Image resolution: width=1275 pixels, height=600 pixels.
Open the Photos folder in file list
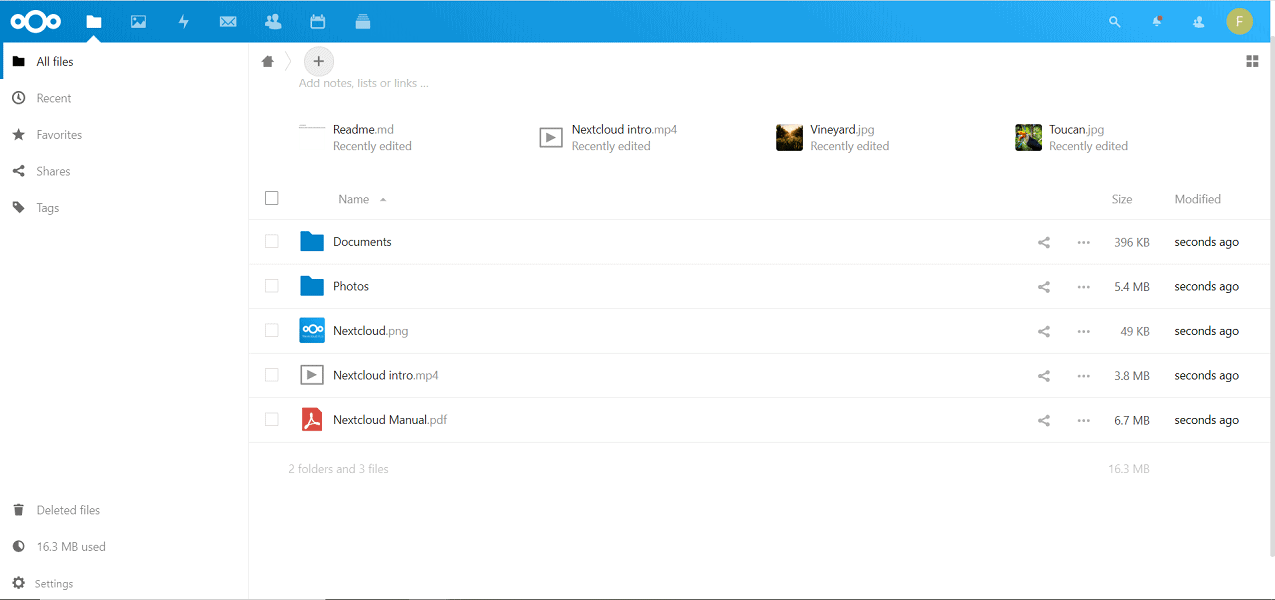tap(351, 287)
